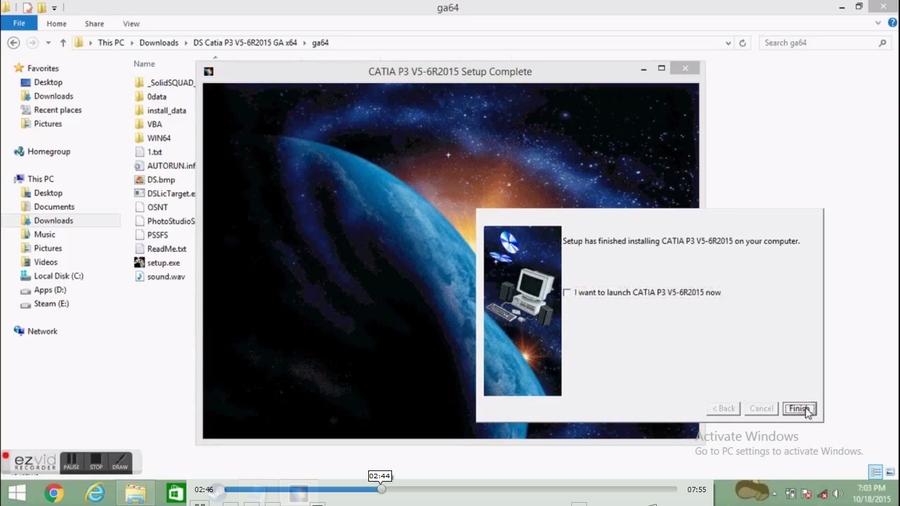Click the Explorer forward navigation arrow
The image size is (900, 506).
pyautogui.click(x=32, y=42)
